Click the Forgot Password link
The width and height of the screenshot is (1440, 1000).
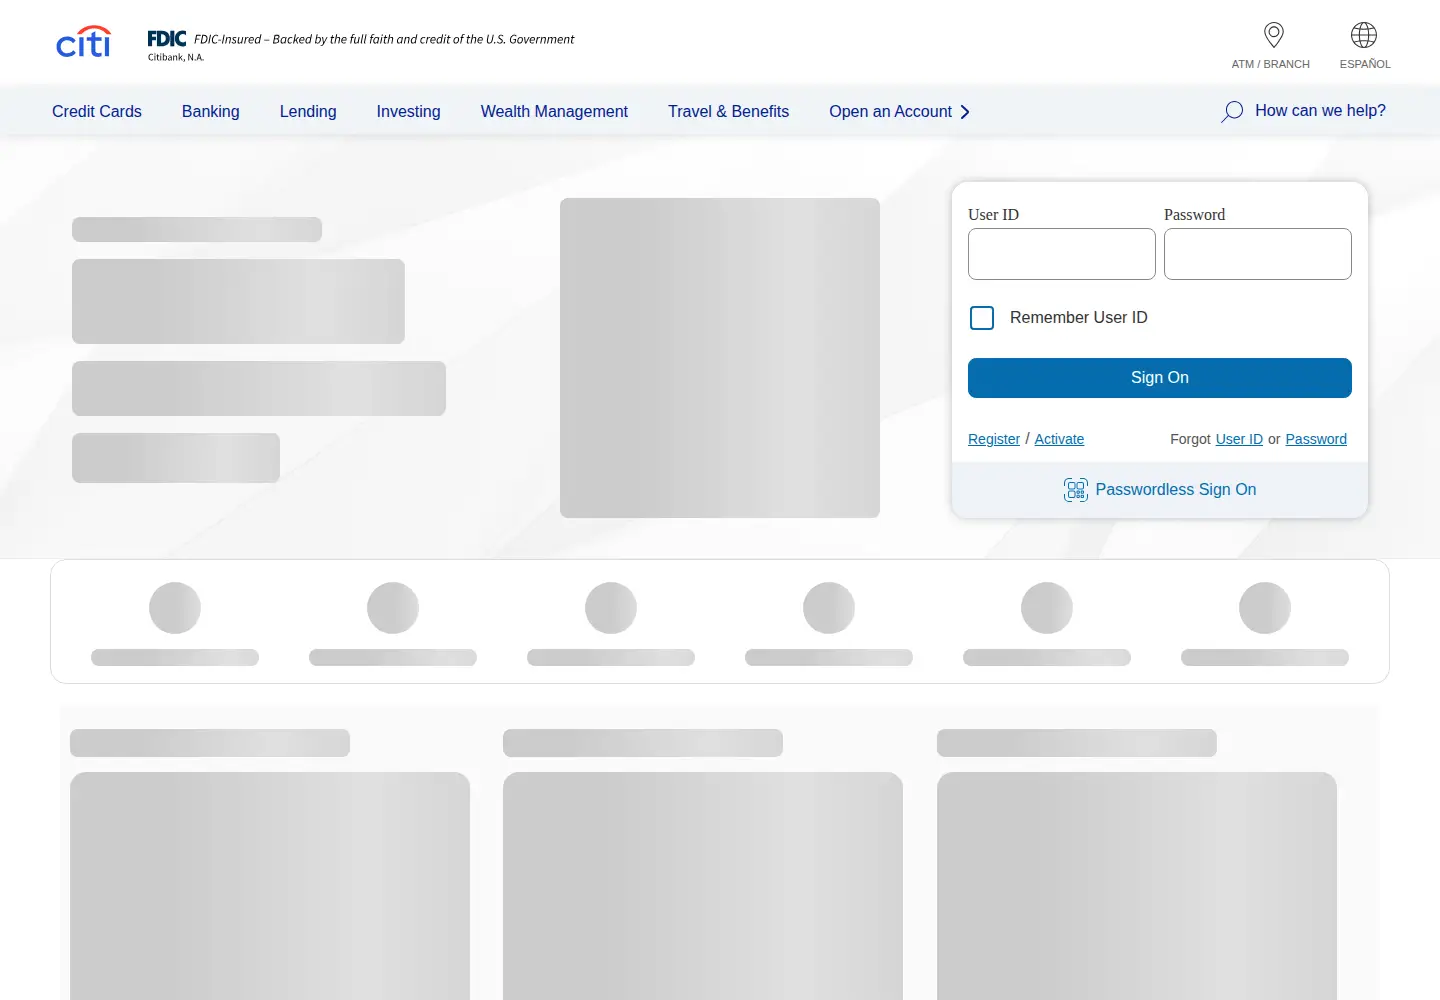click(1316, 439)
